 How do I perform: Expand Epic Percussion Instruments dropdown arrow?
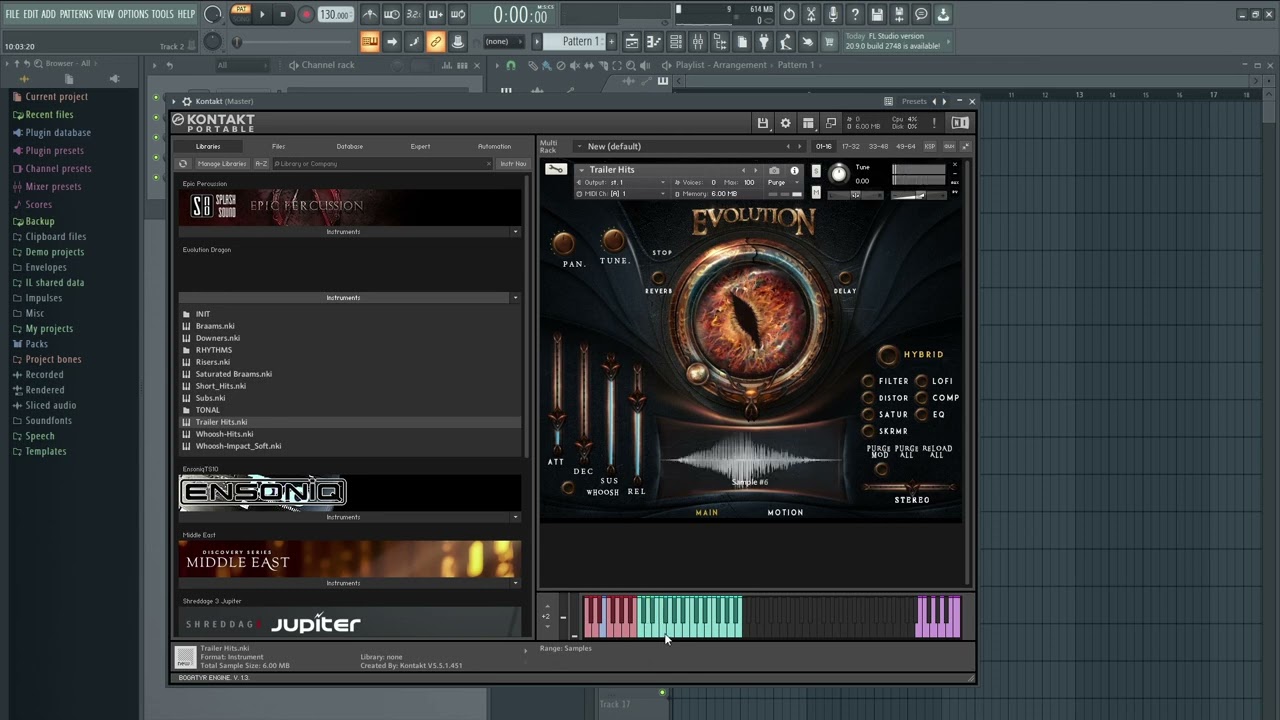click(515, 232)
